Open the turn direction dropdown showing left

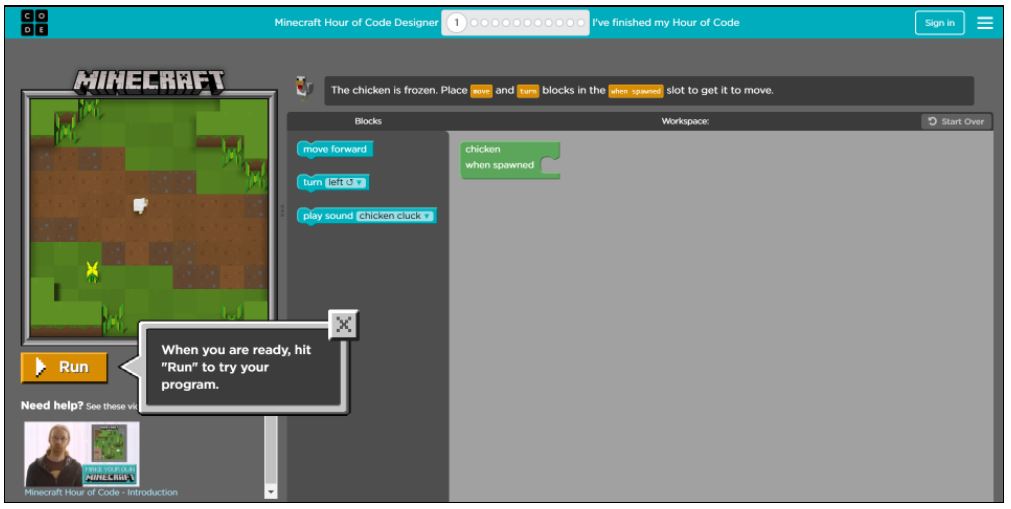coord(346,183)
